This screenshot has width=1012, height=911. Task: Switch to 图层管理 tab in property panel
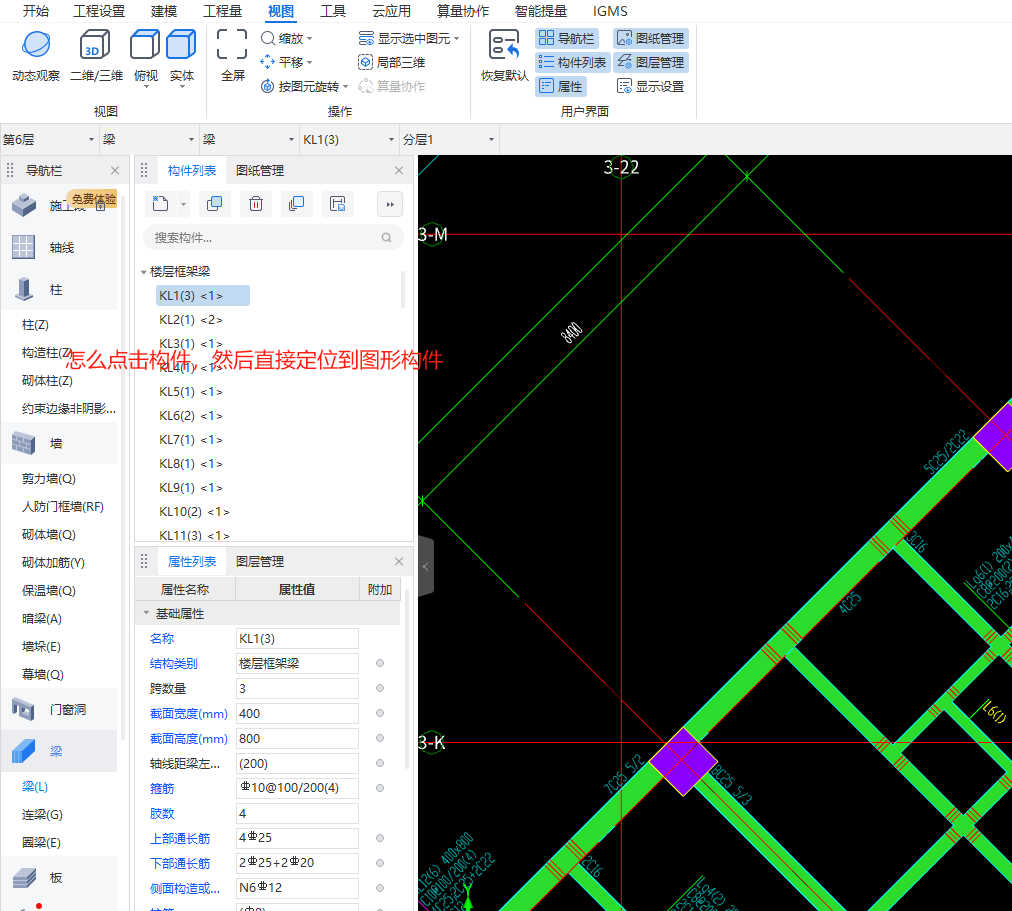coord(260,561)
